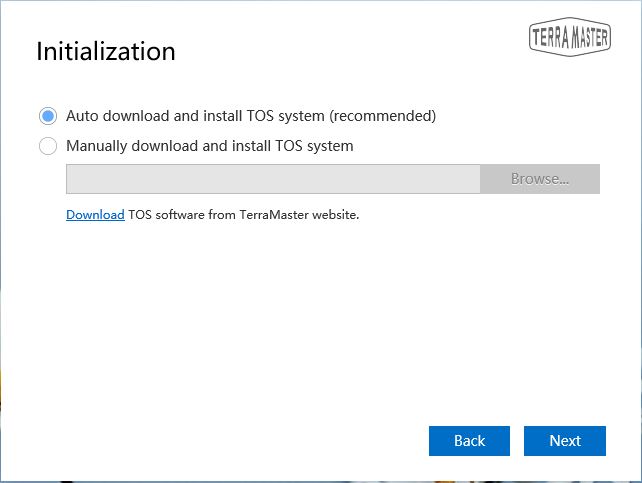Choose the manual download radio button

pos(47,146)
